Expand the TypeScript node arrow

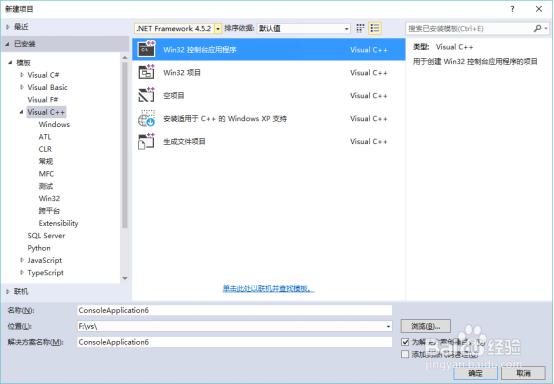tap(22, 273)
